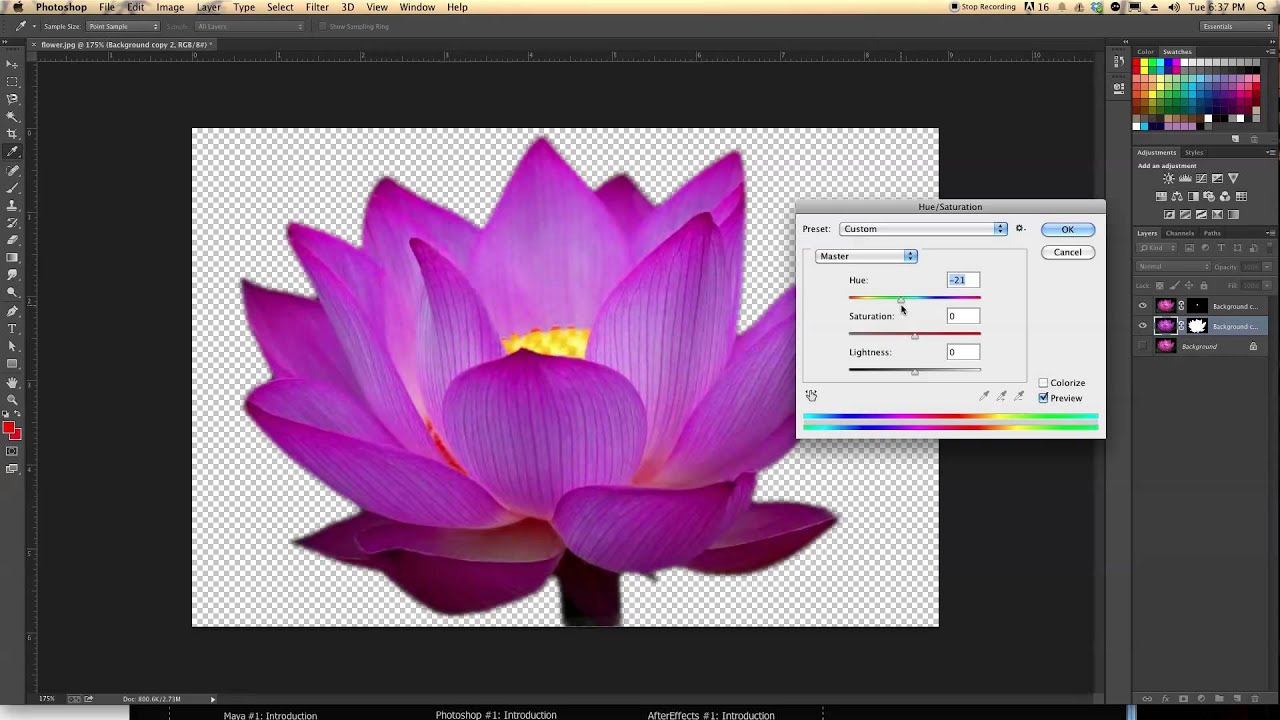Image resolution: width=1280 pixels, height=720 pixels.
Task: Open the Sample Size Point Sample dropdown
Action: (122, 26)
